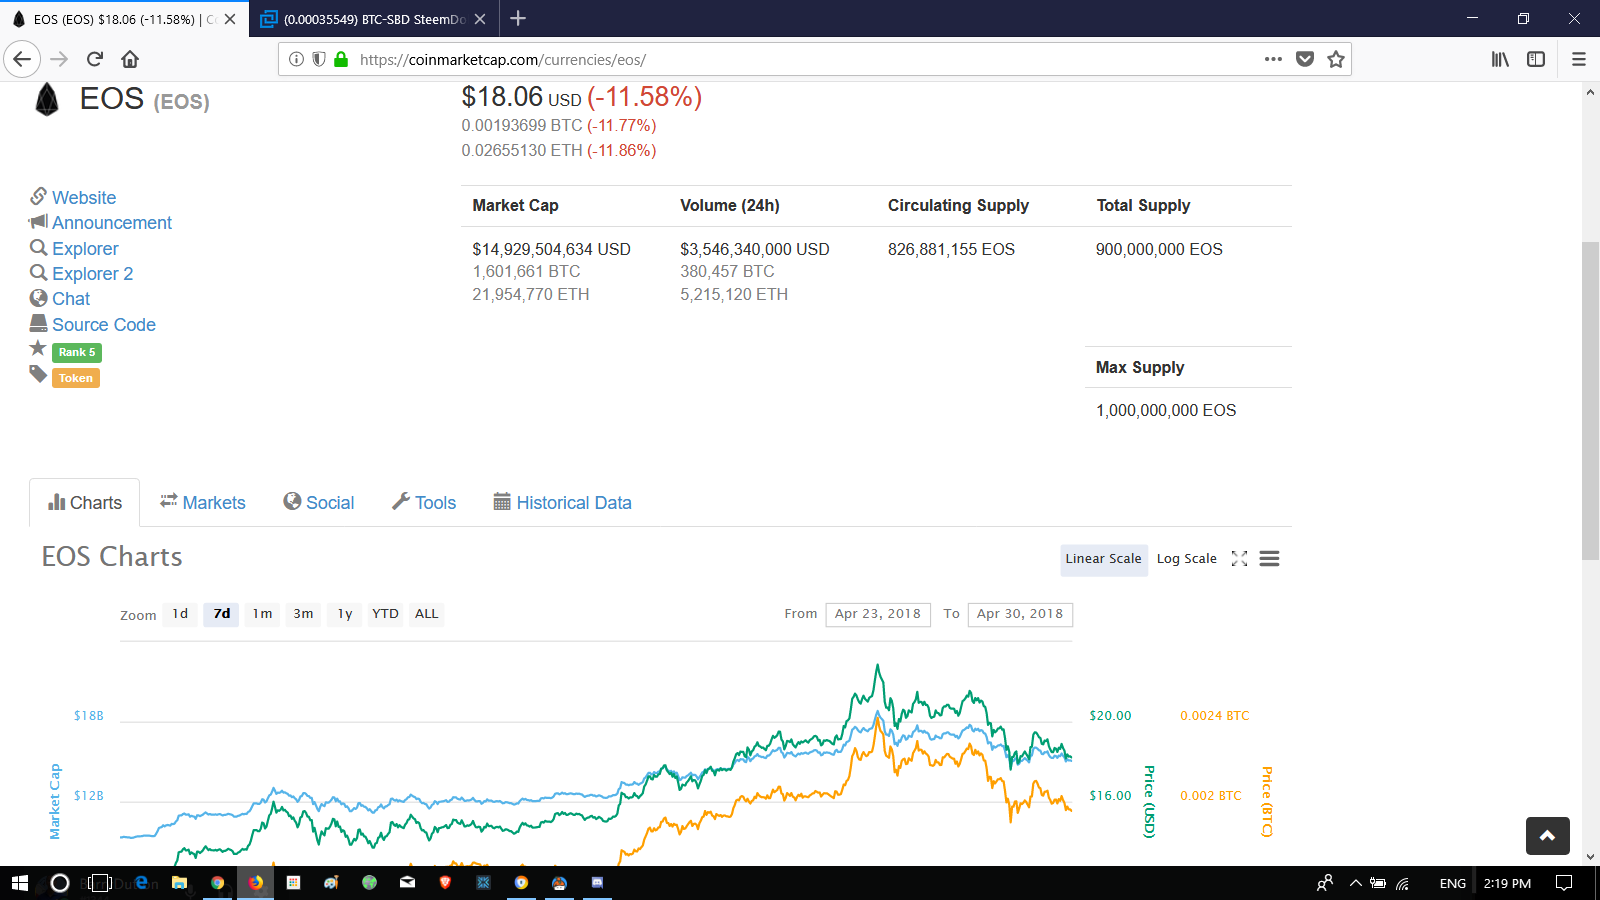Open Brave browser from the taskbar
Image resolution: width=1600 pixels, height=900 pixels.
pyautogui.click(x=445, y=883)
